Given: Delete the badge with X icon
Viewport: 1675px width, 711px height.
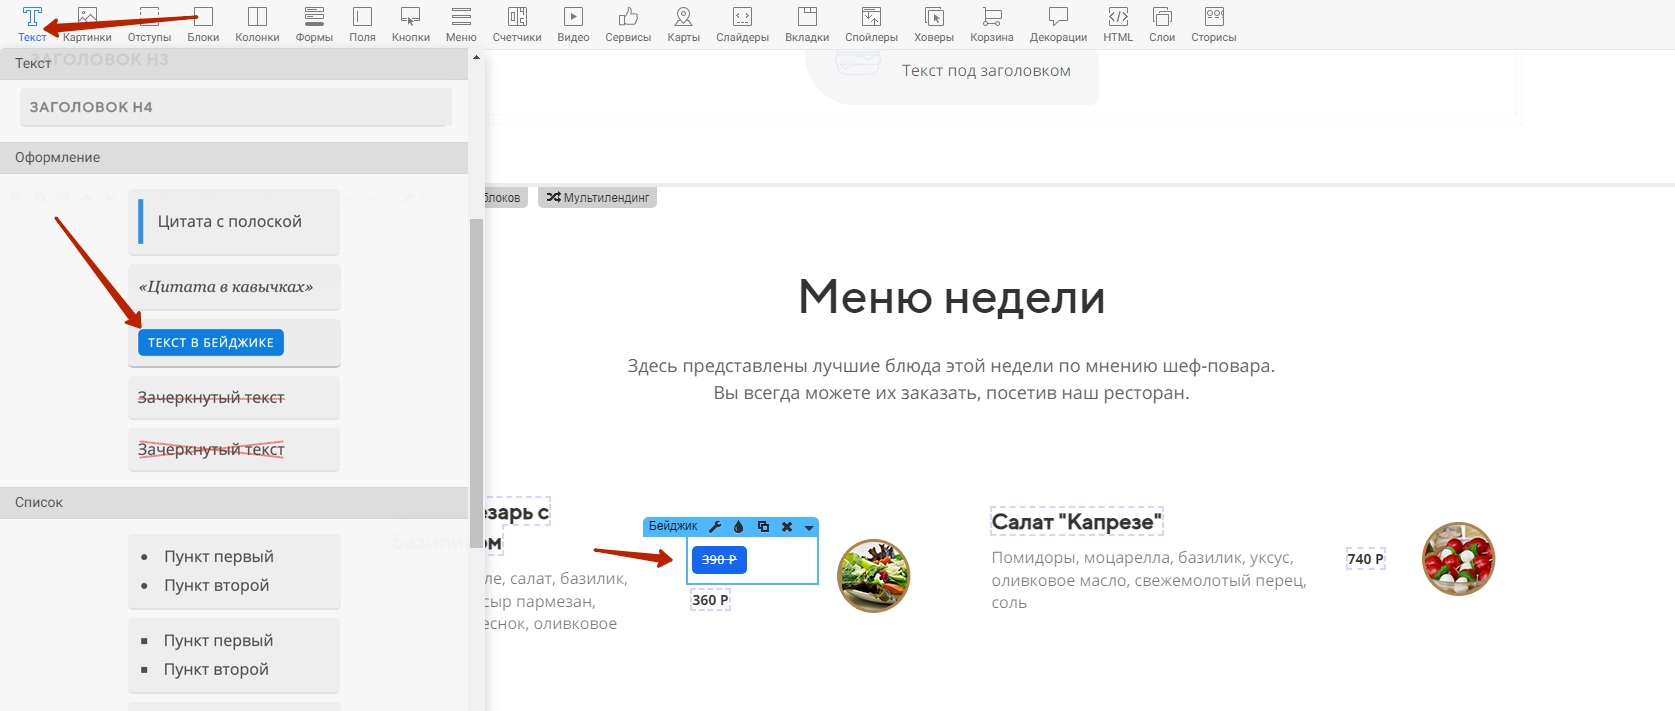Looking at the screenshot, I should pos(787,527).
